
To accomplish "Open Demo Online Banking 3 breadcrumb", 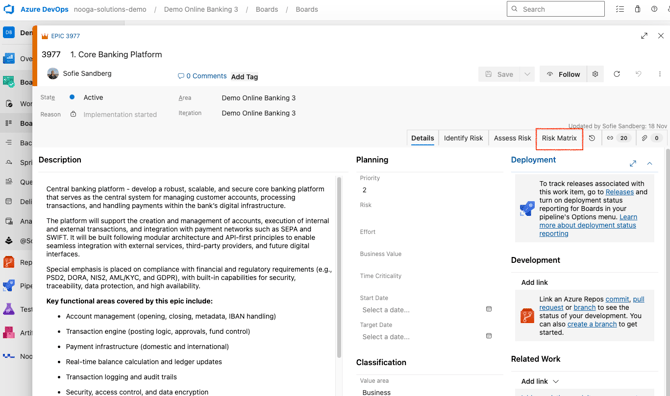I will pos(201,9).
